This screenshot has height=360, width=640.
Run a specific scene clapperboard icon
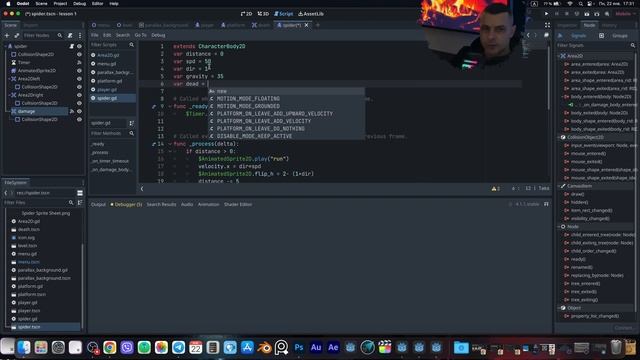597,14
